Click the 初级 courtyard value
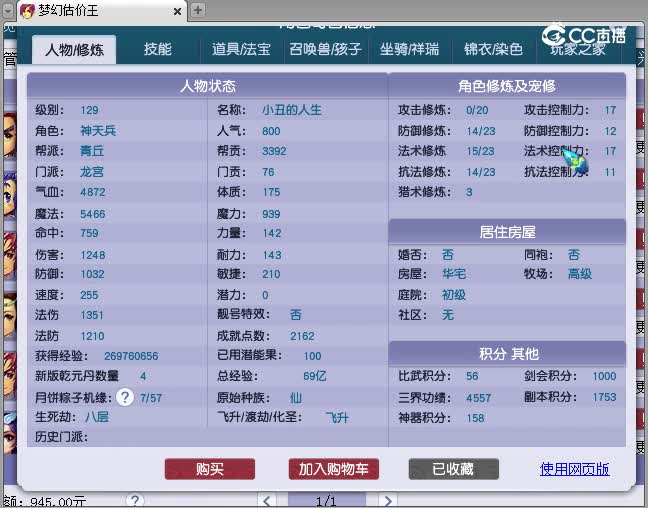The height and width of the screenshot is (508, 648). (x=454, y=295)
